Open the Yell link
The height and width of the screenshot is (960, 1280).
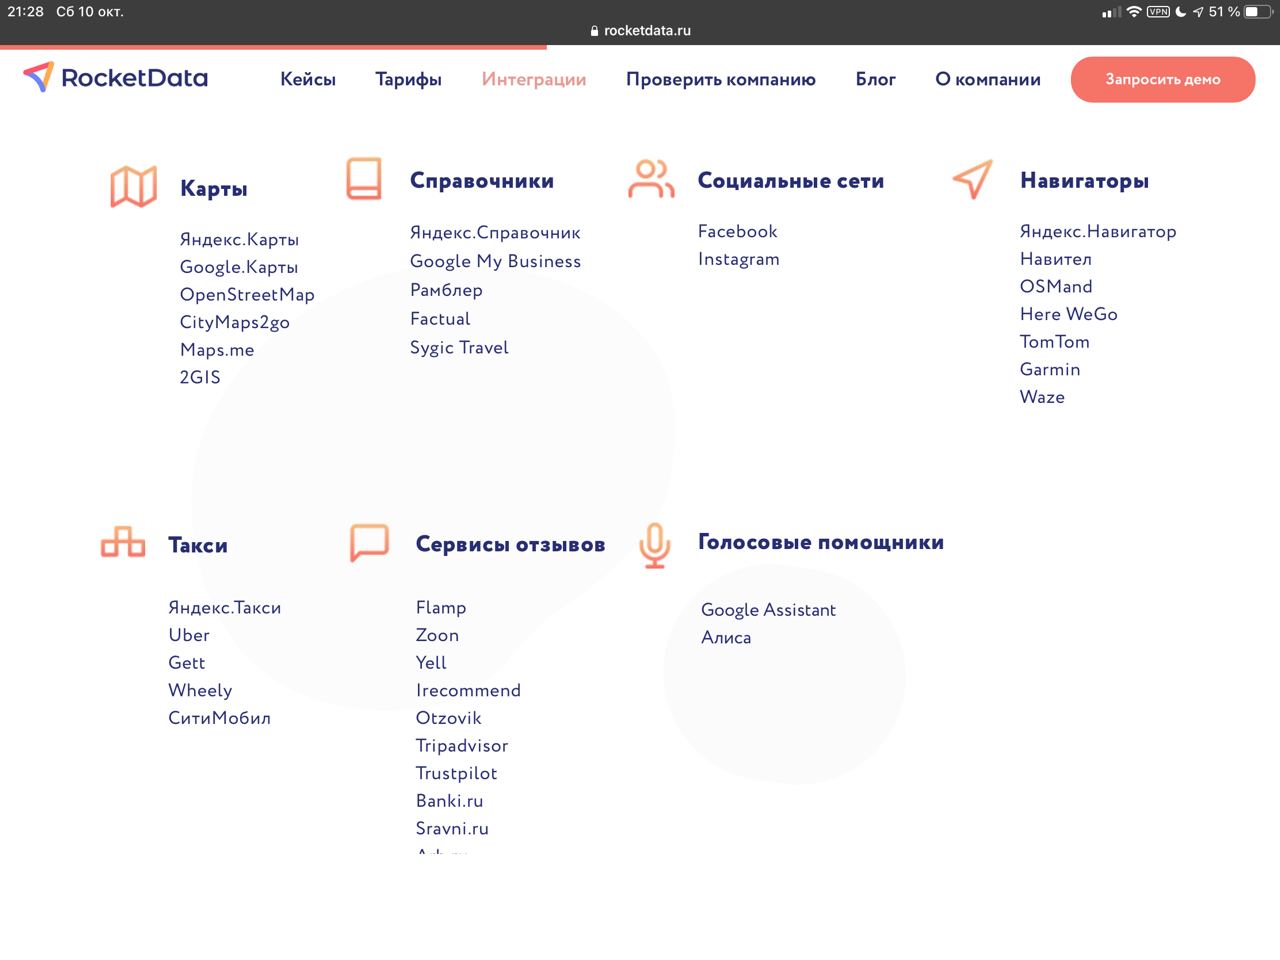click(x=431, y=663)
